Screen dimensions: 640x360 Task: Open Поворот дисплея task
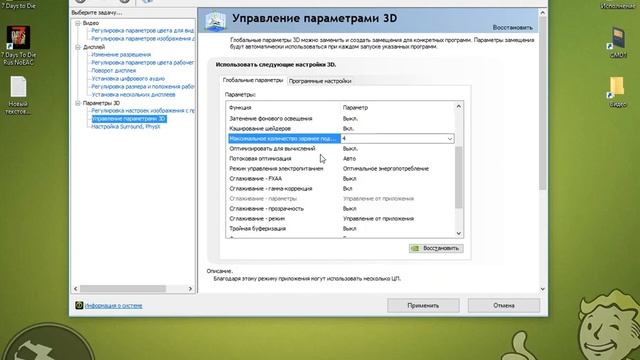pos(113,71)
